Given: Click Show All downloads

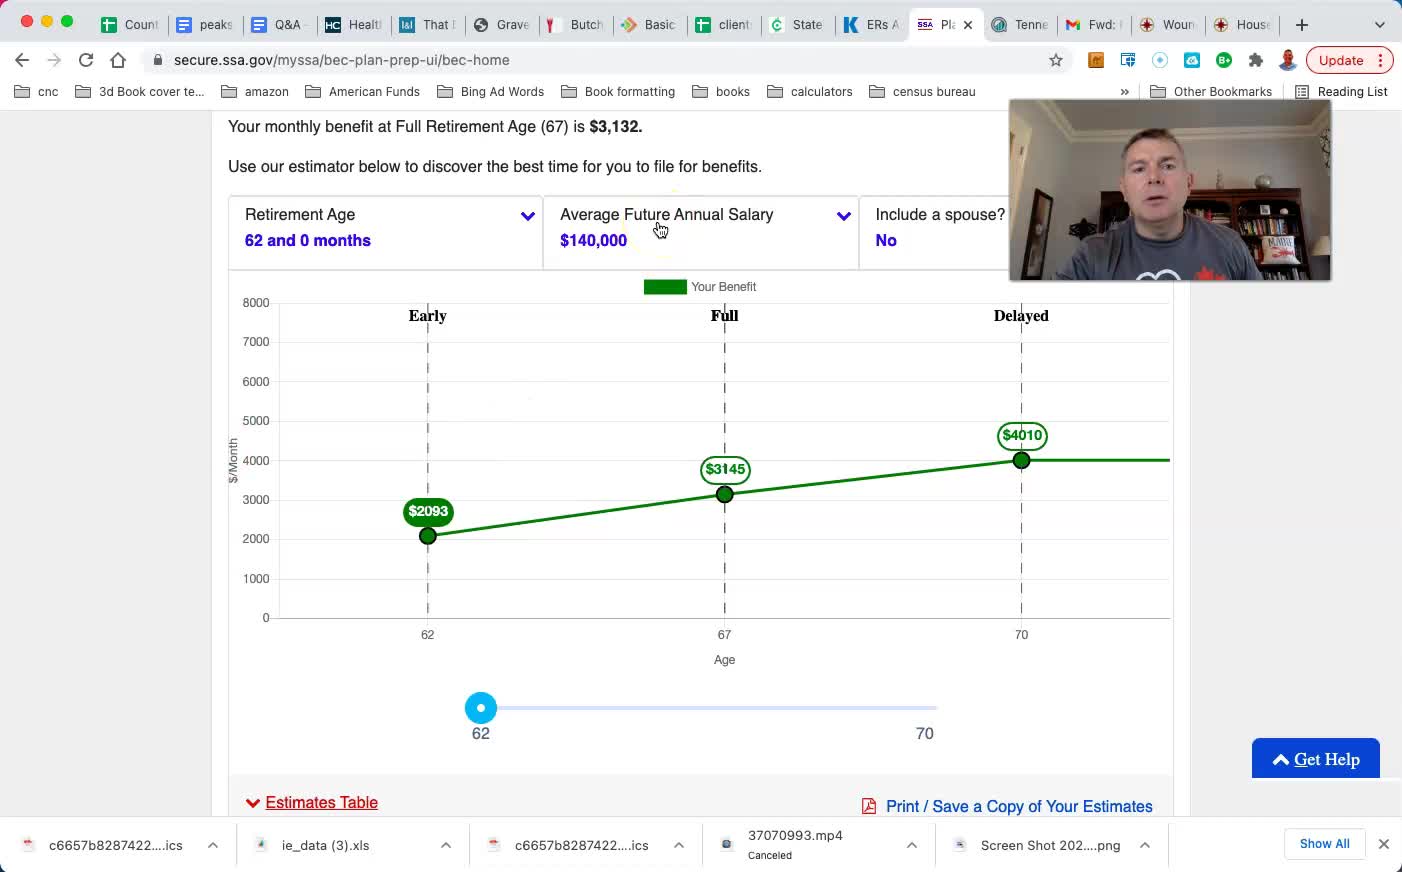Looking at the screenshot, I should 1324,844.
